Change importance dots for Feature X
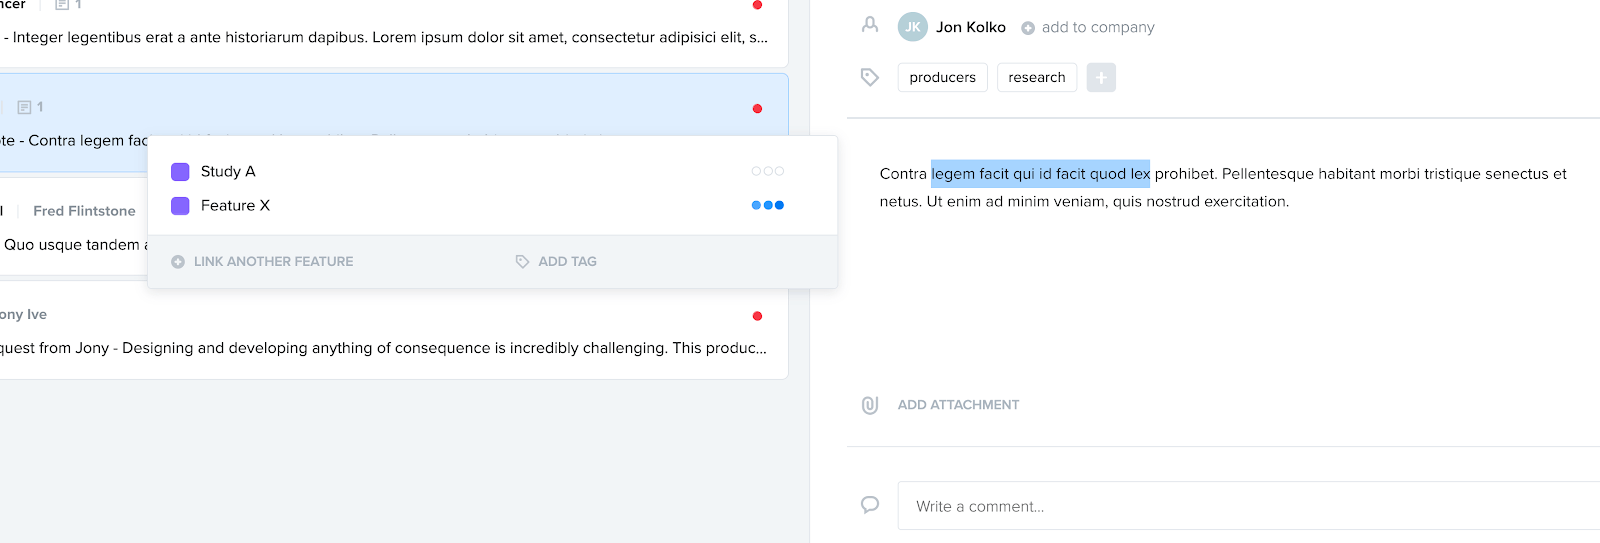 [767, 205]
